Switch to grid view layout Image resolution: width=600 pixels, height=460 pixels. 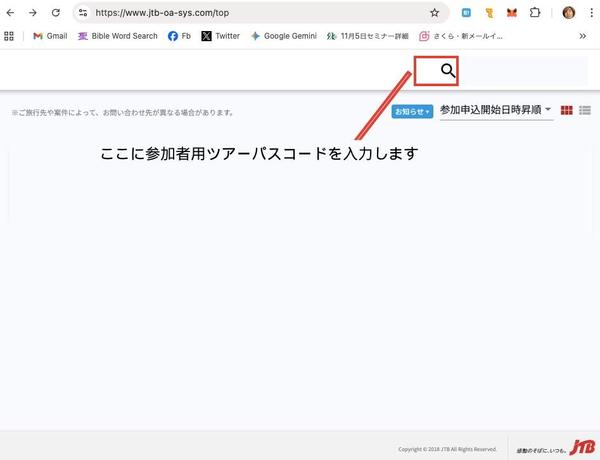567,110
